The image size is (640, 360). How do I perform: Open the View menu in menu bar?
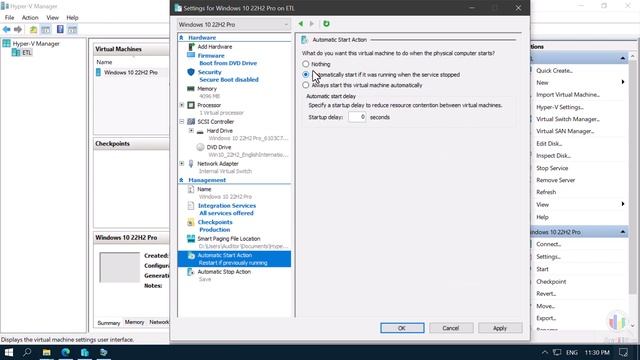point(52,18)
